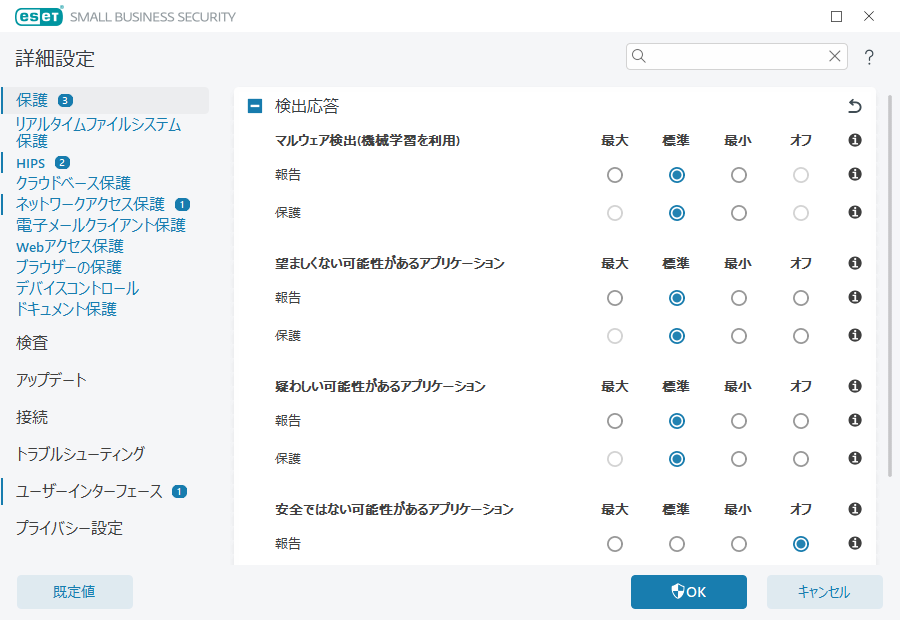Viewport: 900px width, 620px height.
Task: Click the 既定値 button
Action: [75, 592]
